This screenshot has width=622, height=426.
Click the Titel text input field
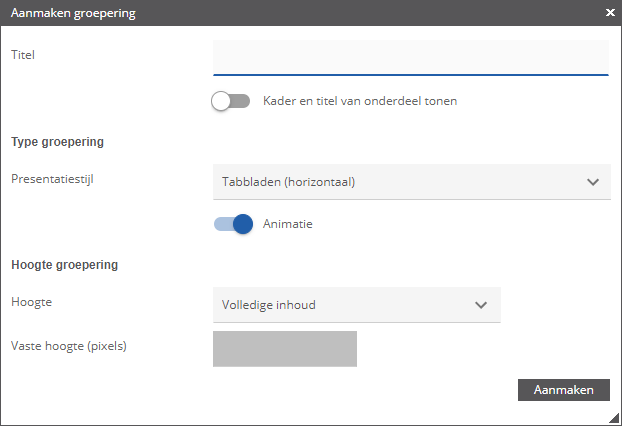click(x=411, y=58)
